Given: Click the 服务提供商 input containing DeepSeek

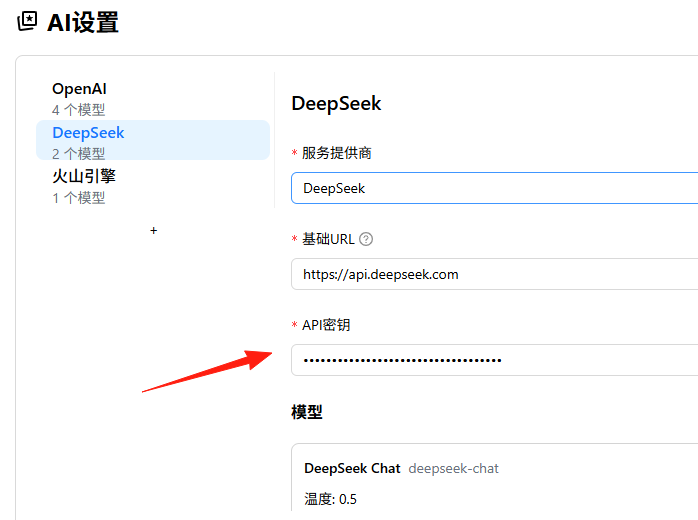Looking at the screenshot, I should pyautogui.click(x=494, y=188).
